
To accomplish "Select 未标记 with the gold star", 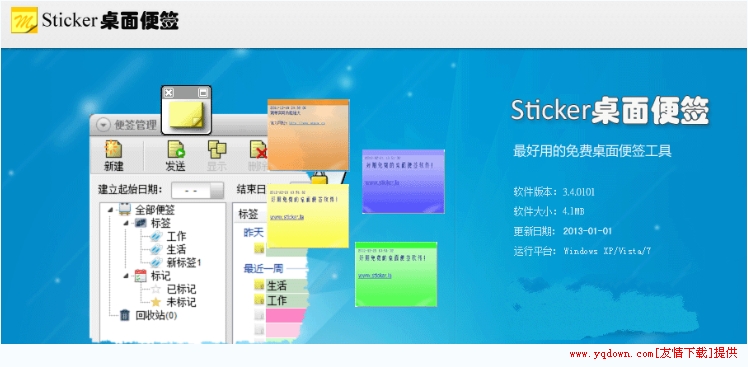I will pos(181,302).
